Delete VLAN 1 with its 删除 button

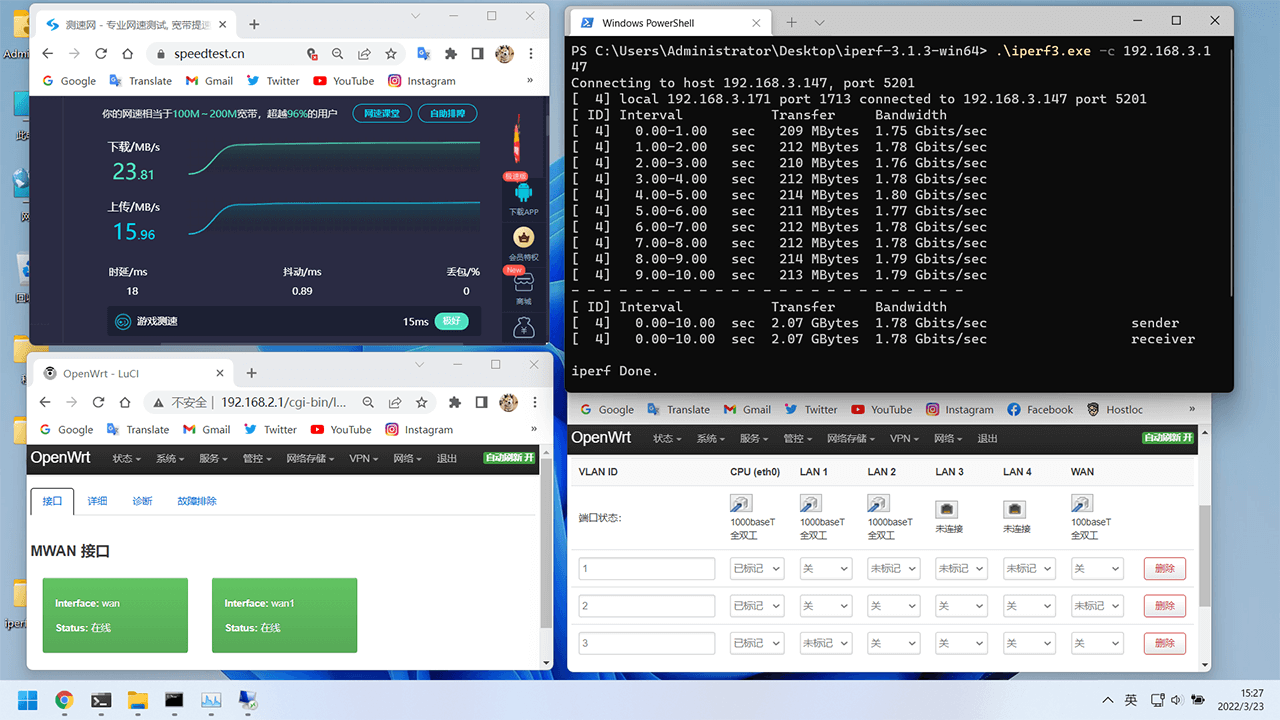pyautogui.click(x=1165, y=569)
